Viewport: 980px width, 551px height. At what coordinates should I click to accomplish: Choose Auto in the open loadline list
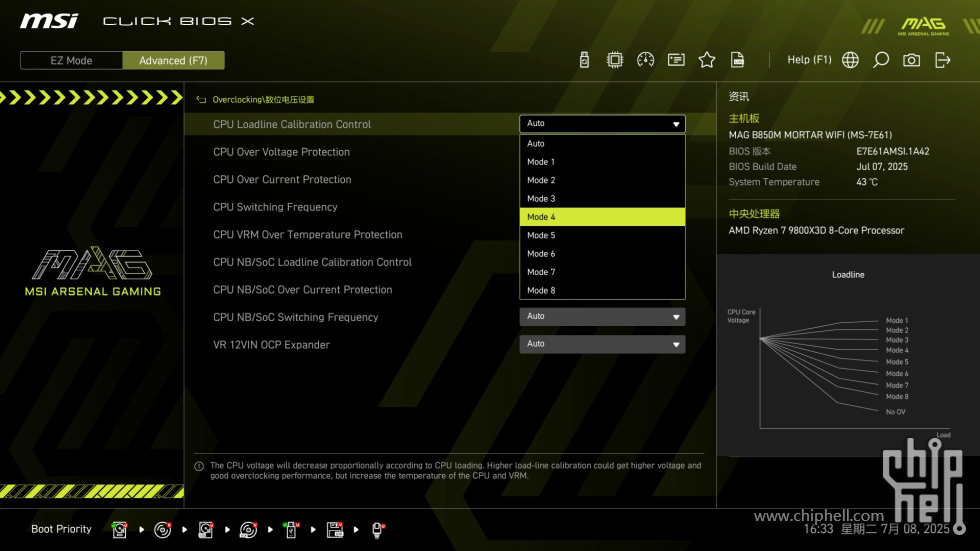pos(602,144)
